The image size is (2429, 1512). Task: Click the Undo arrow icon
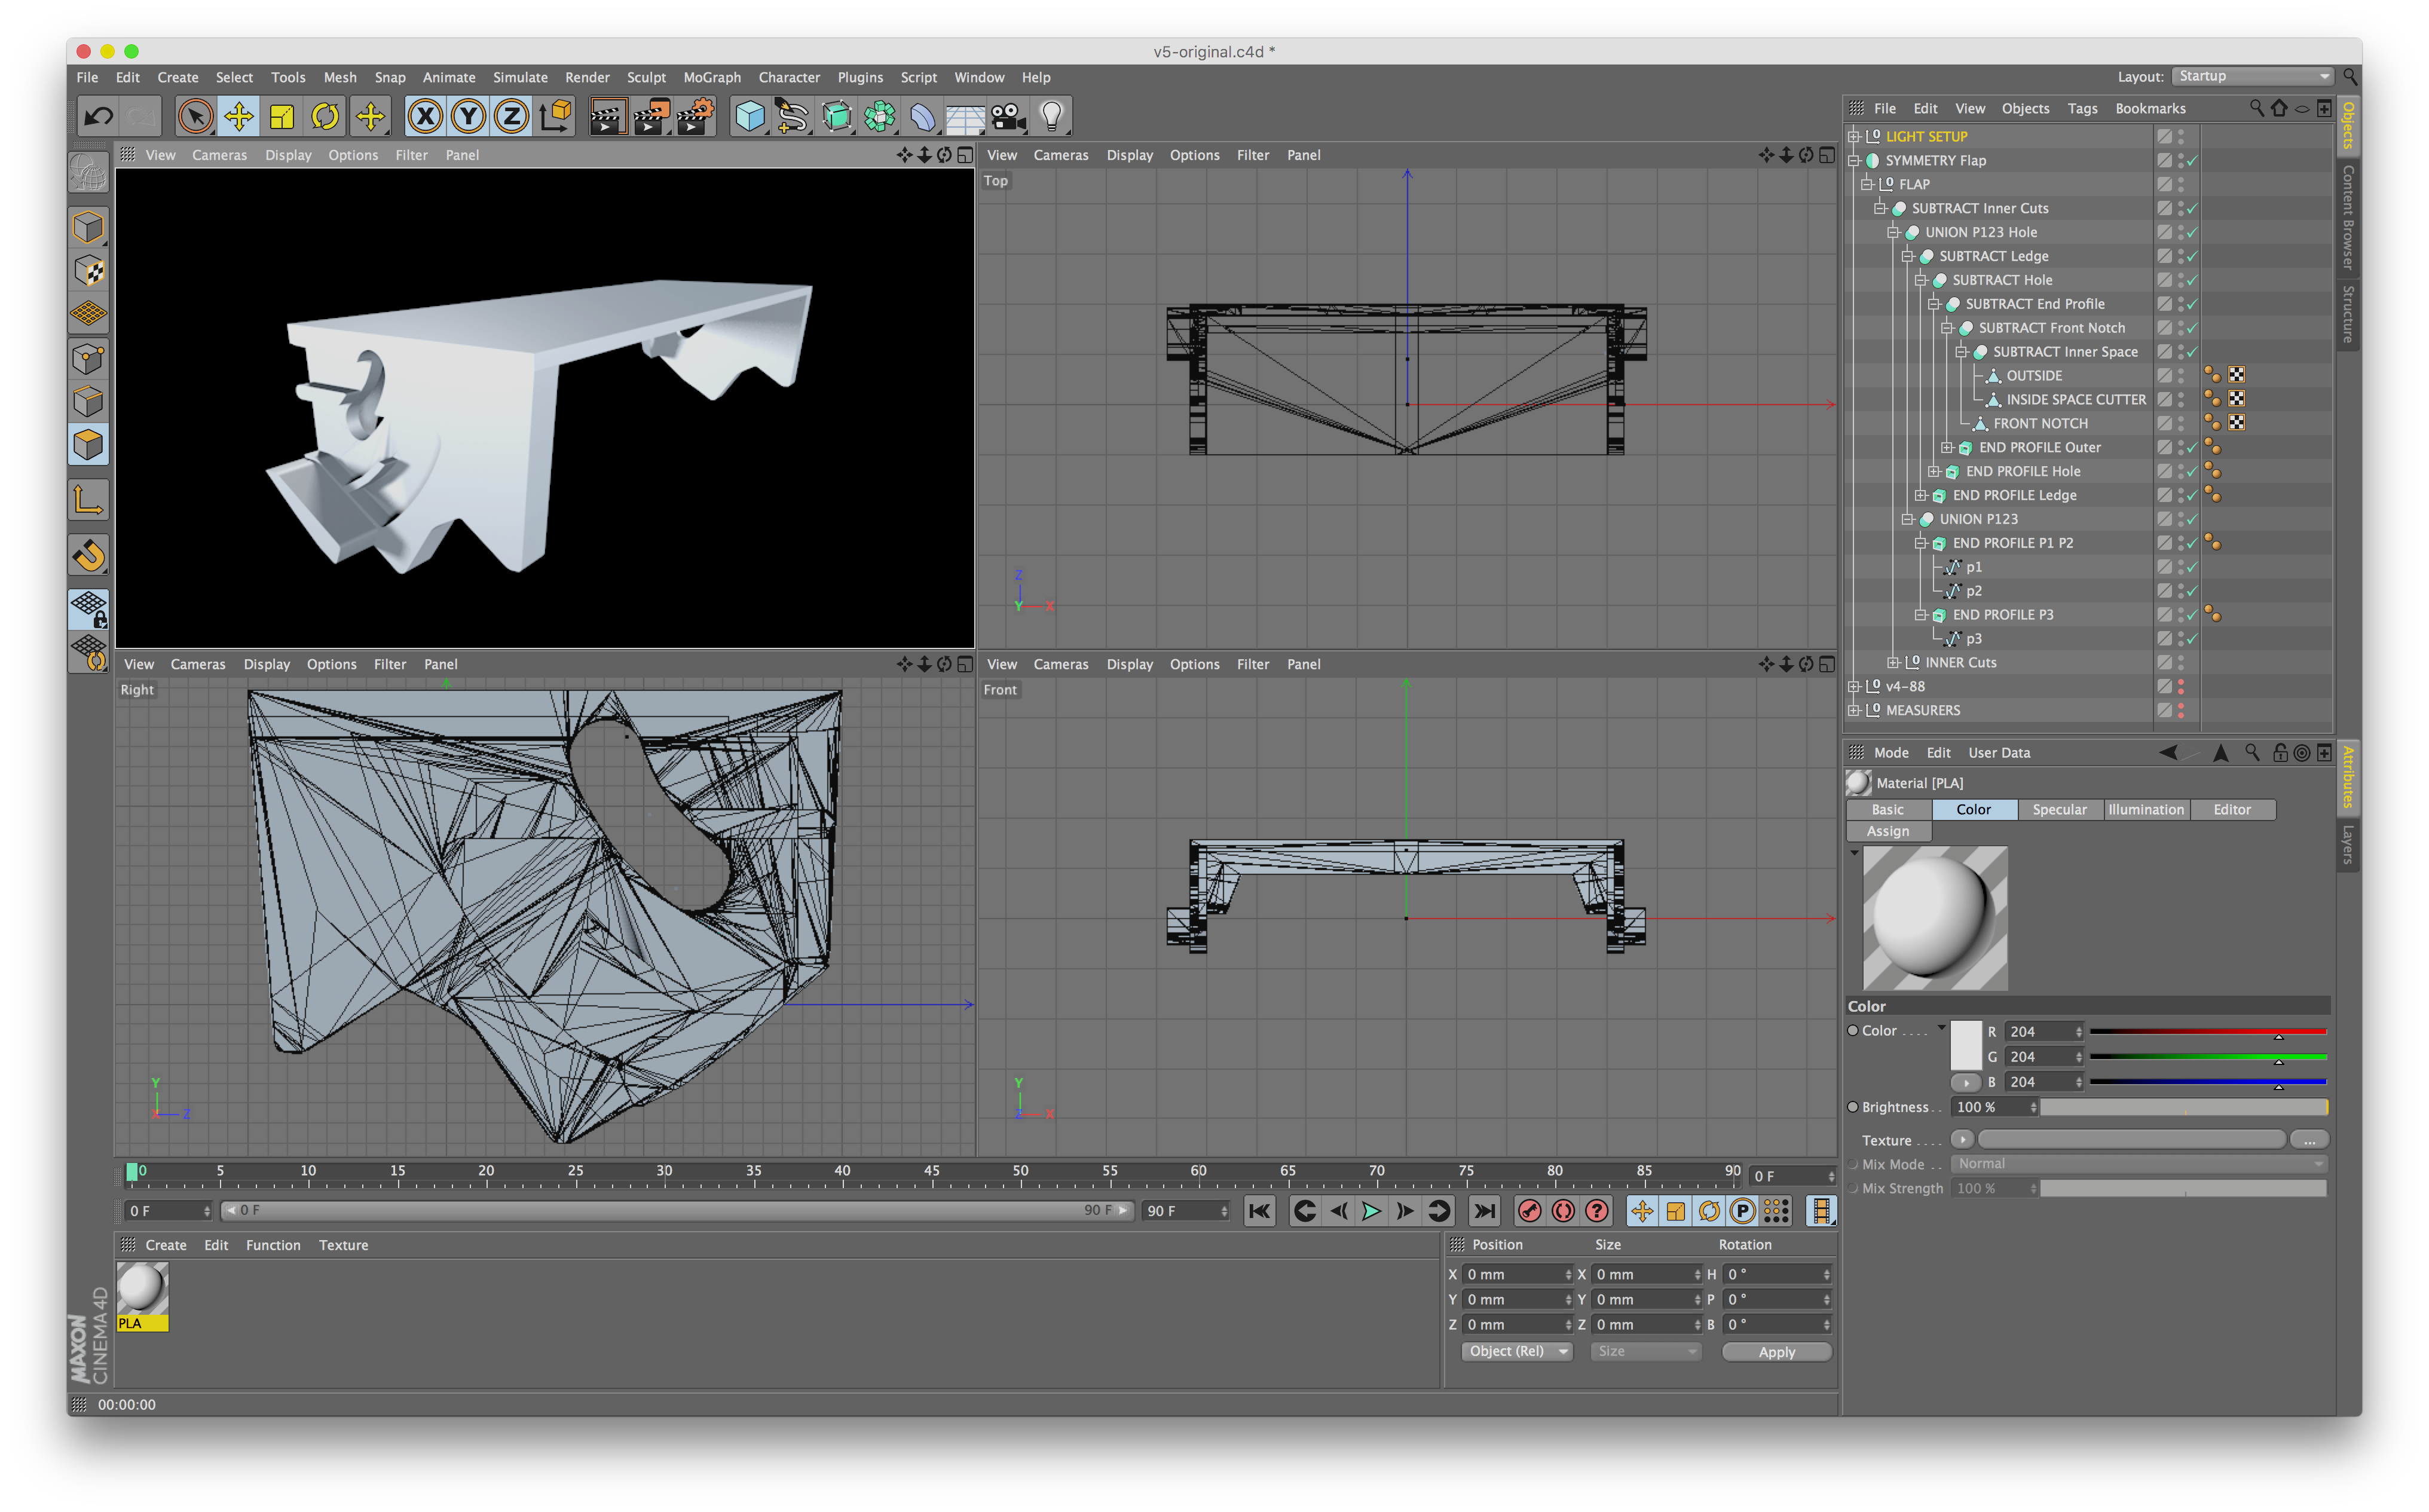coord(98,116)
